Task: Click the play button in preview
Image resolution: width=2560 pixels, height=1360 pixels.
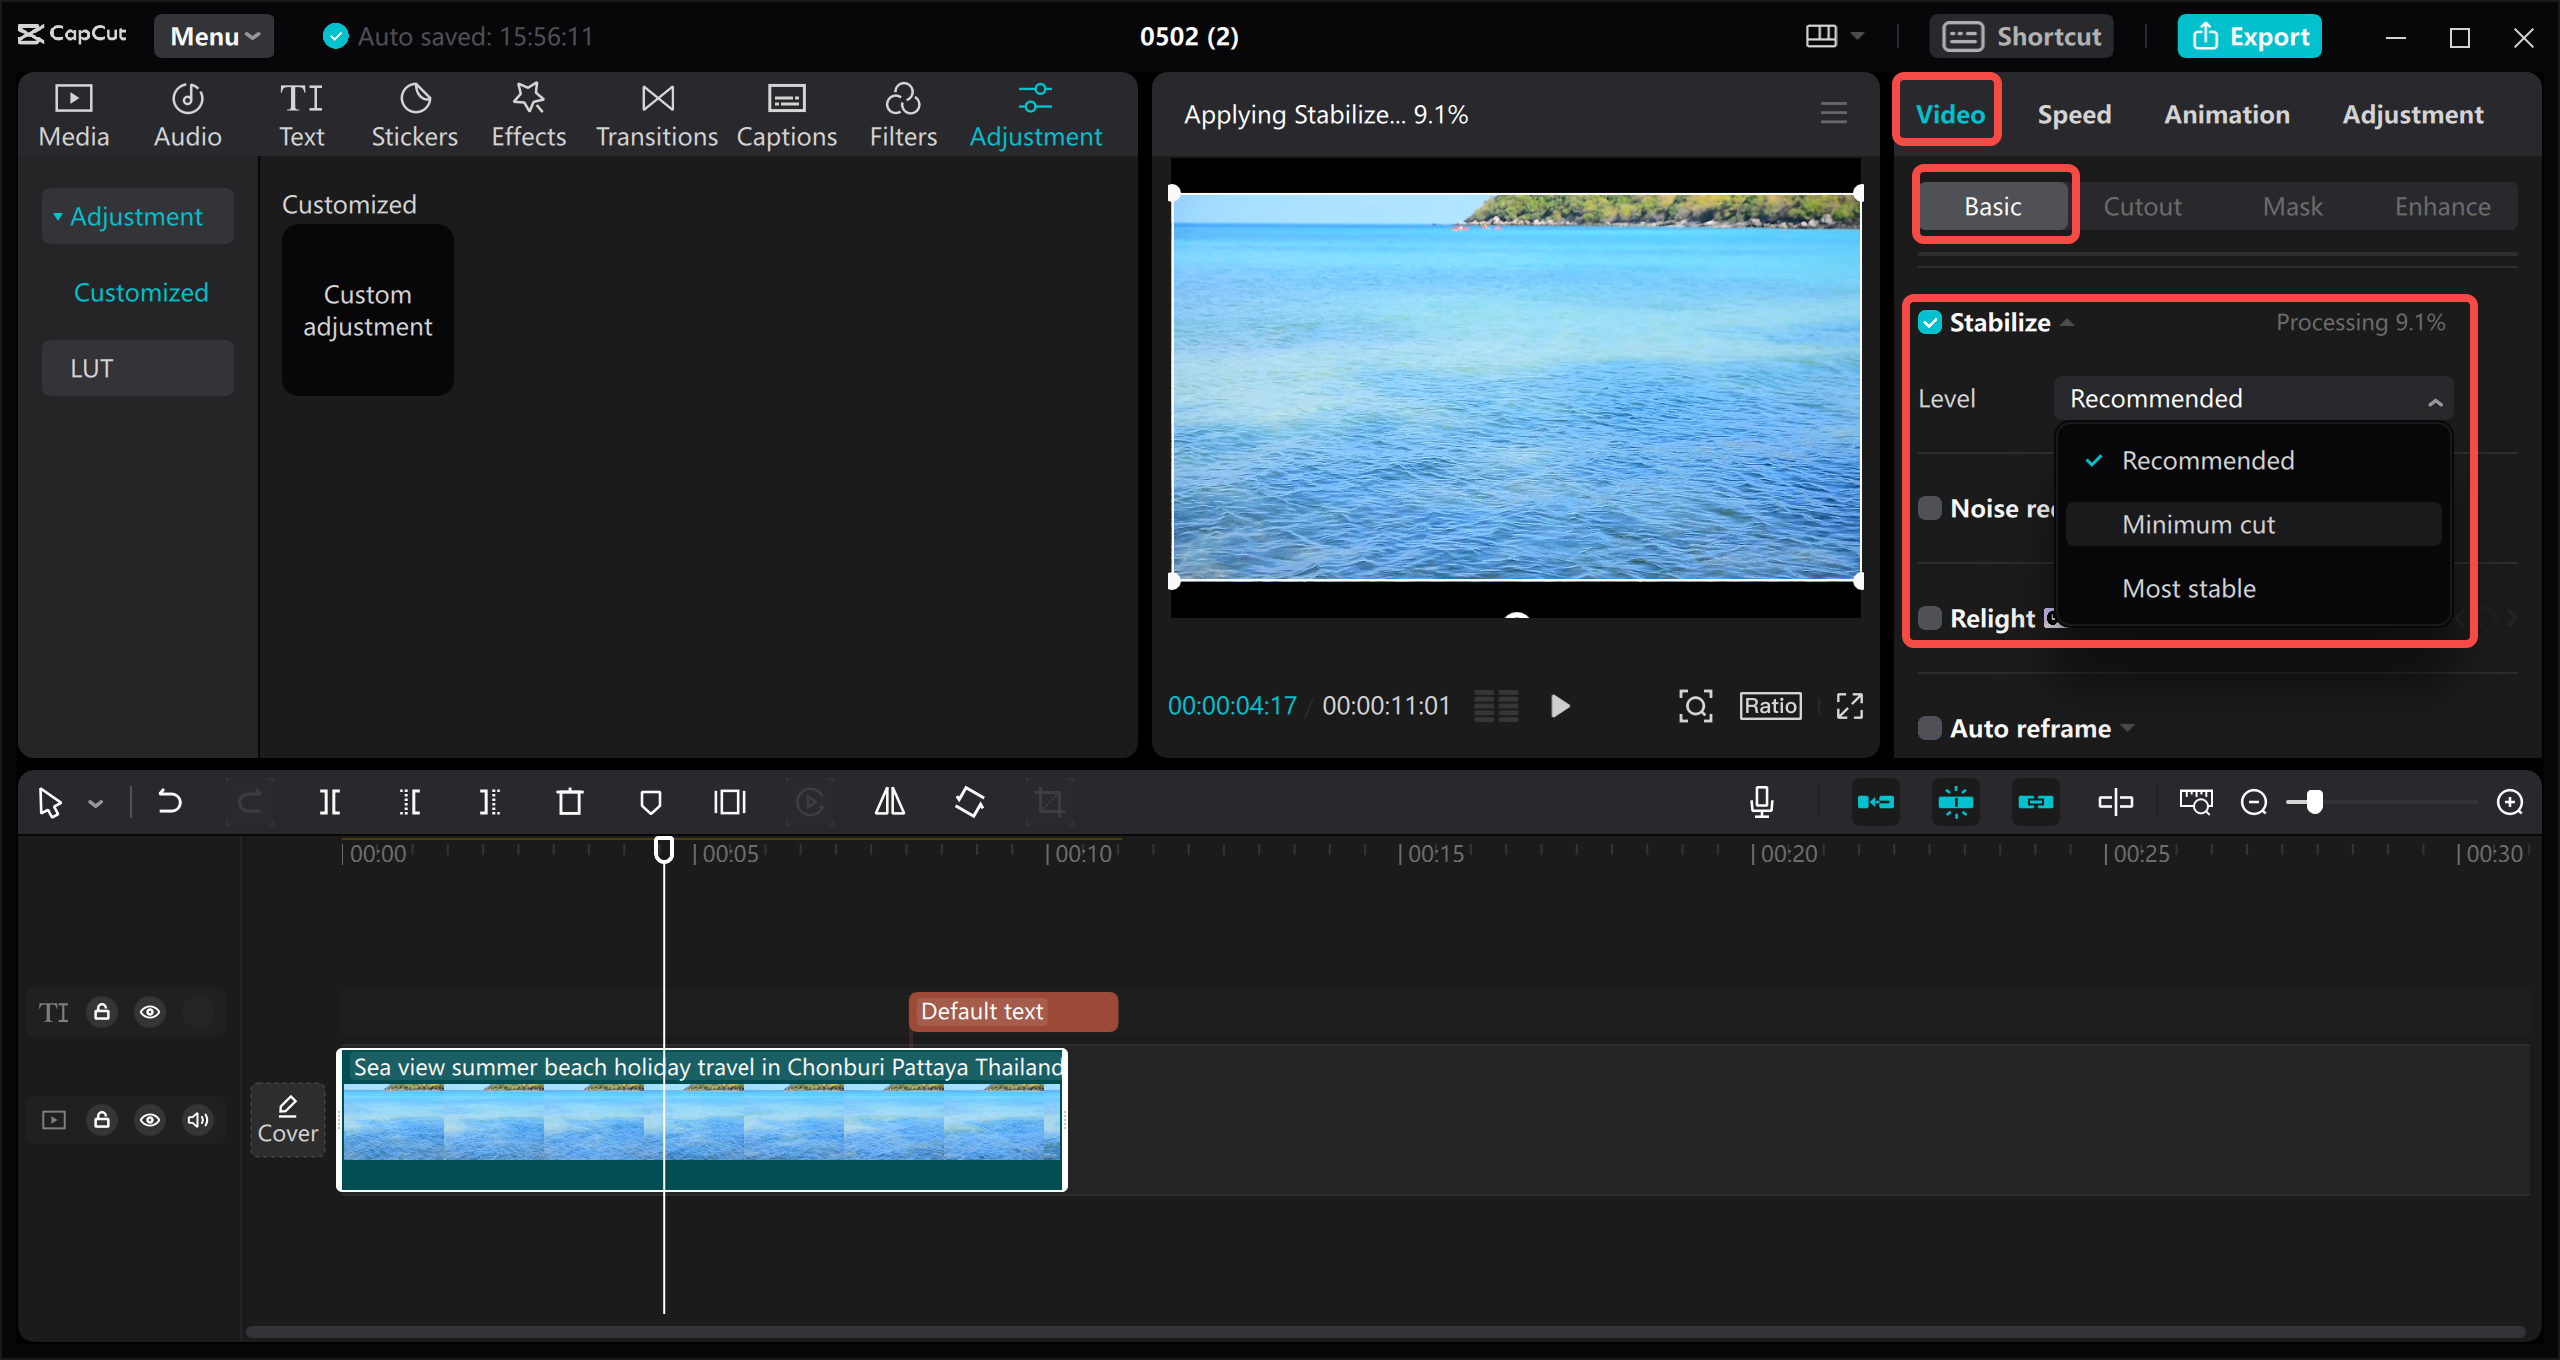Action: click(1559, 705)
